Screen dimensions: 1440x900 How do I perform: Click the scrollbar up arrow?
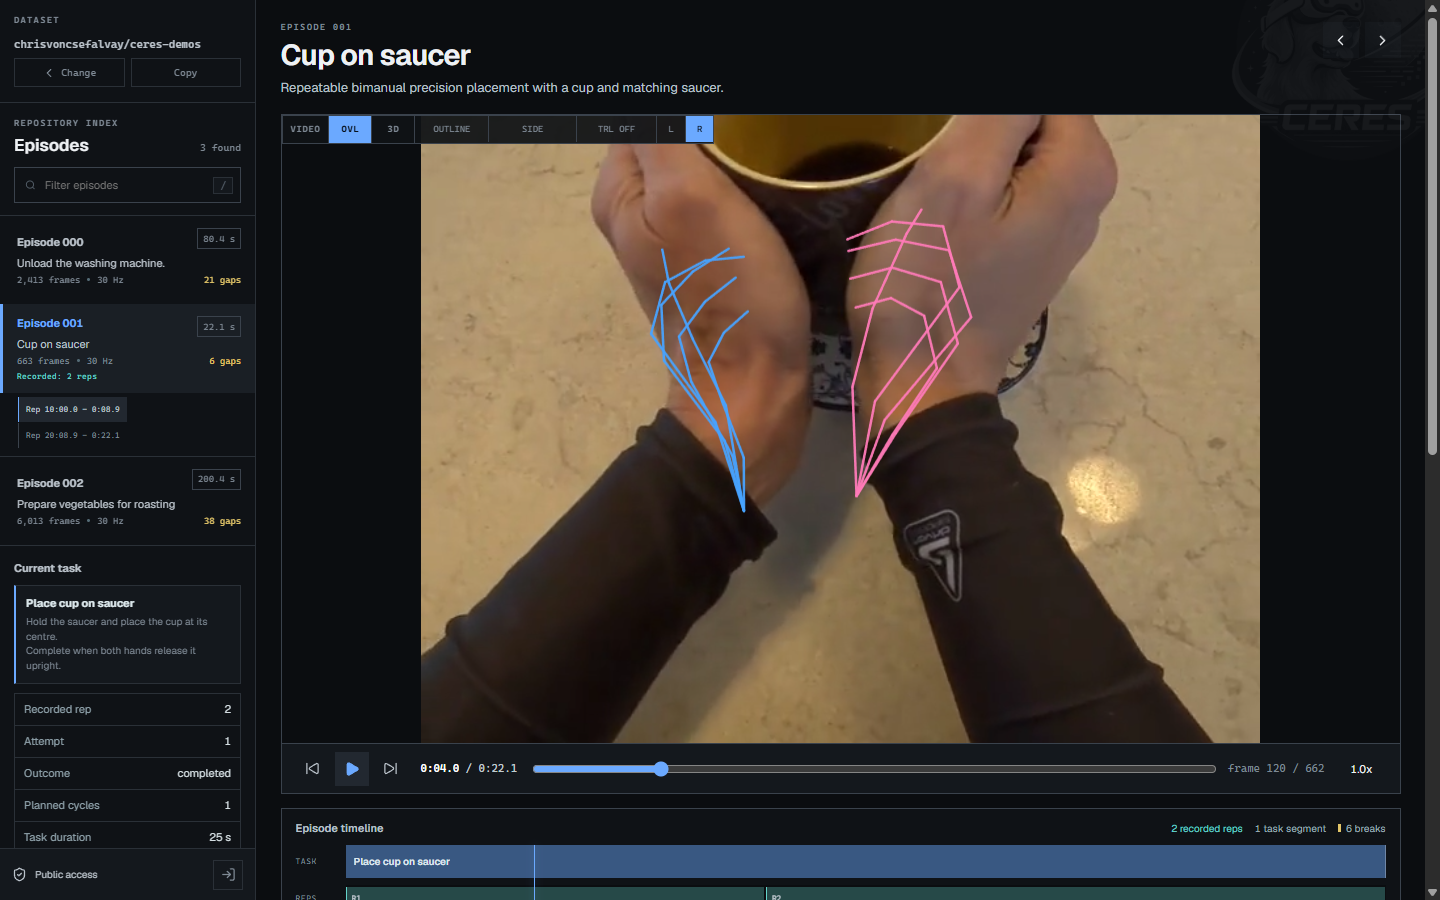[x=1432, y=7]
